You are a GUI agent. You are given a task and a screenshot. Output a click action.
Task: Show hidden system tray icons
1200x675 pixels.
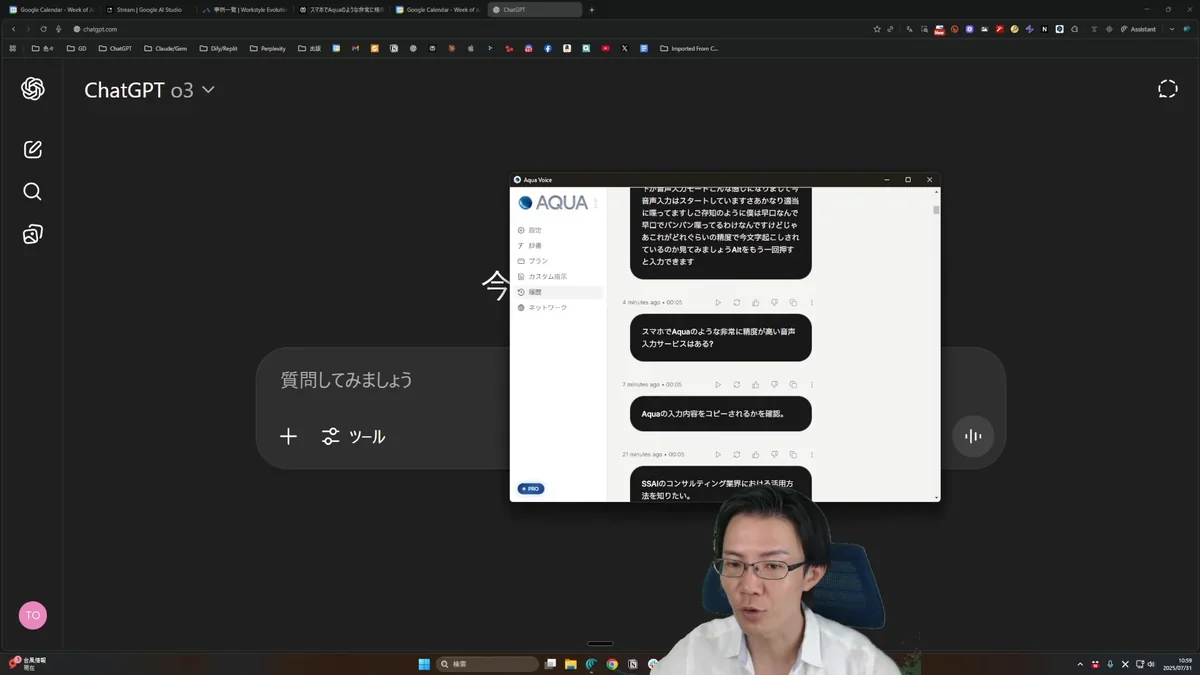click(1080, 664)
